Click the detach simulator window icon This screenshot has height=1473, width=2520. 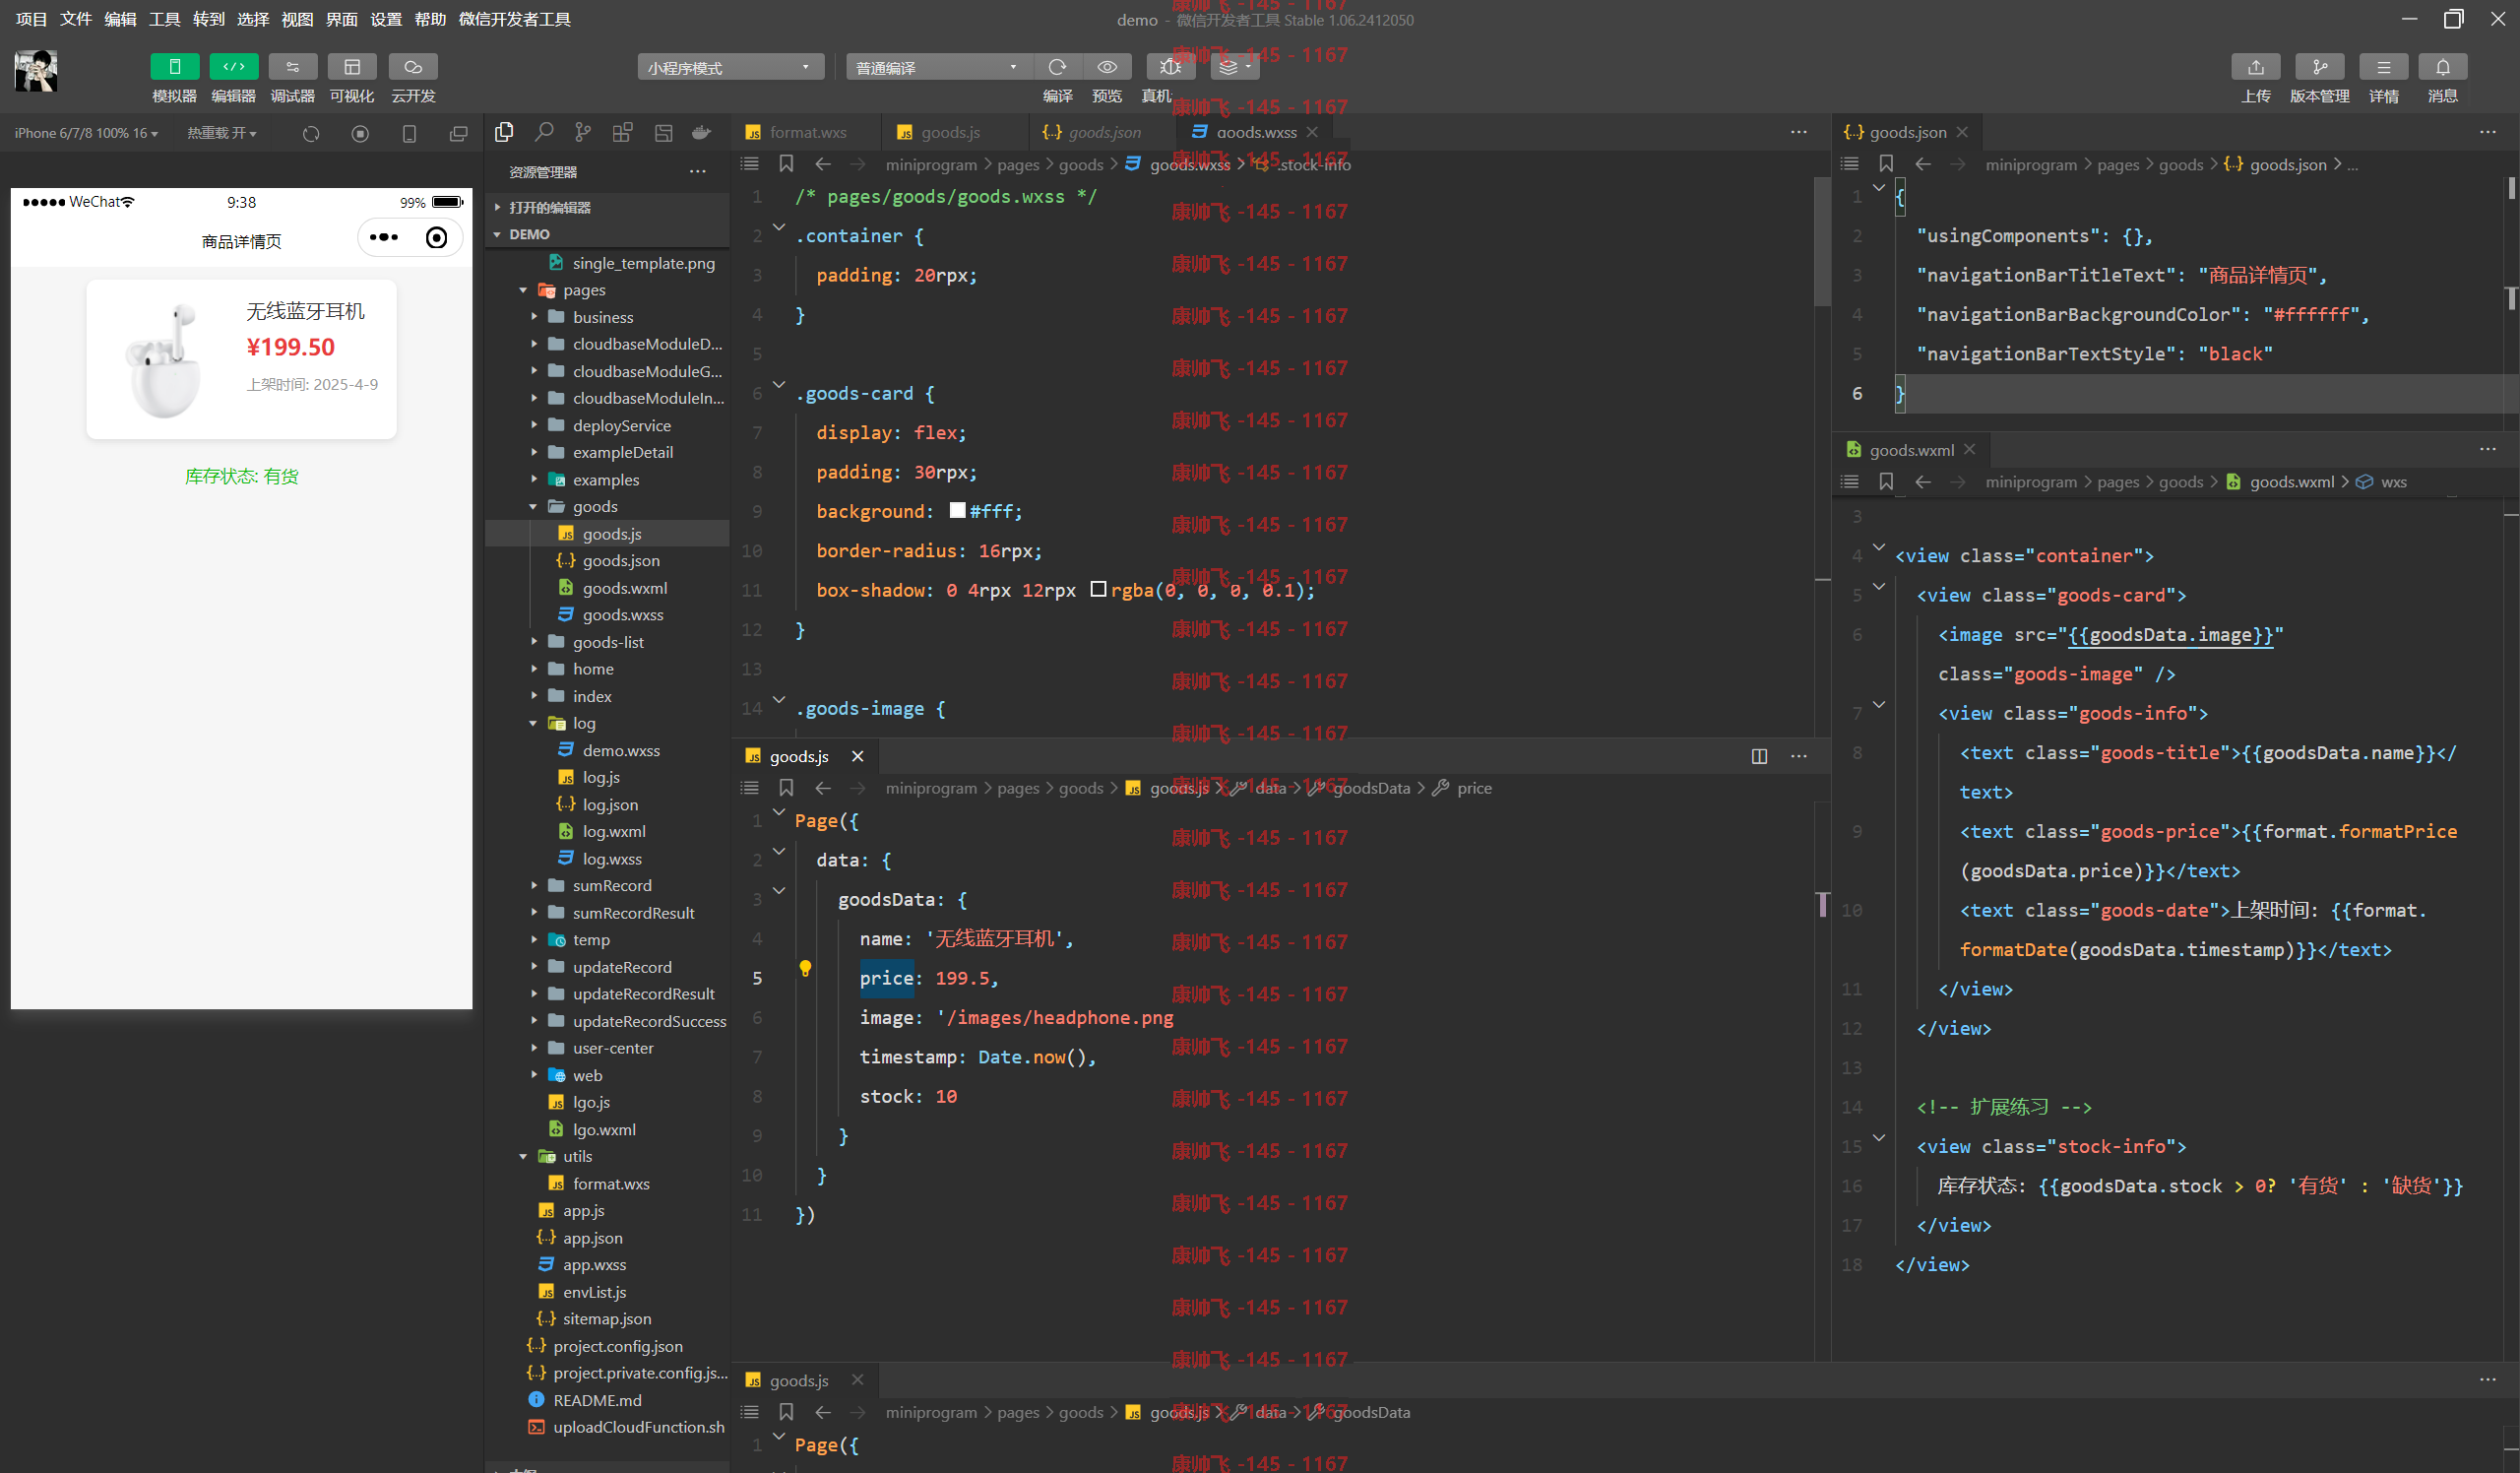(458, 133)
